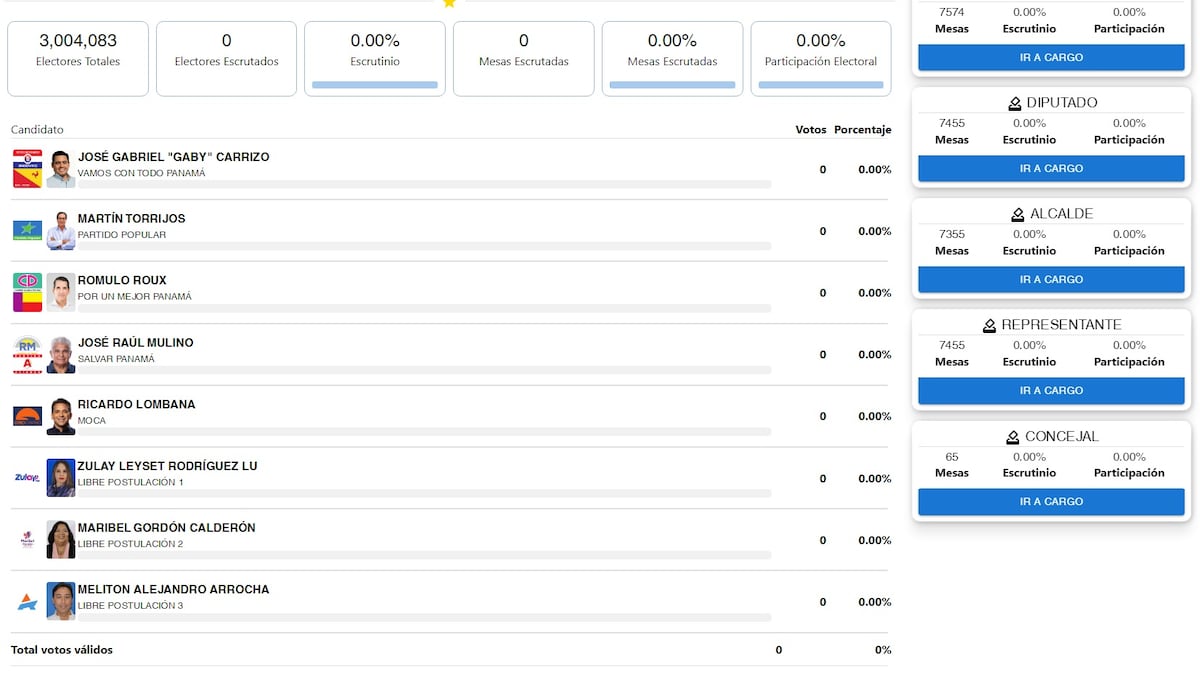Viewport: 1200px width, 677px height.
Task: Click Martín Torrijos' Partido Popular star logo
Action: (x=27, y=231)
